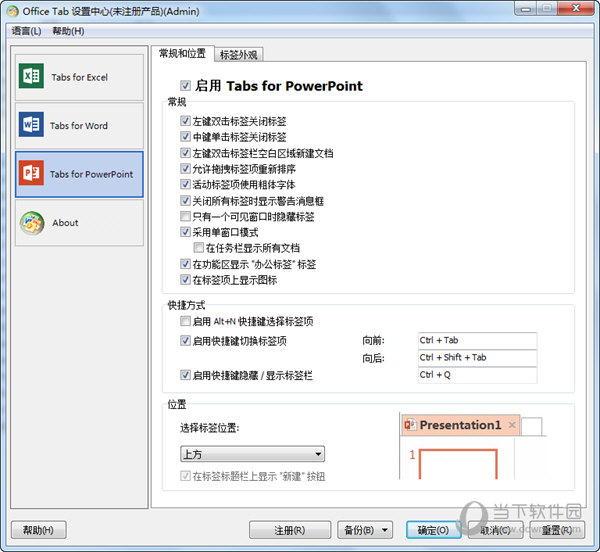The width and height of the screenshot is (600, 552).
Task: Select the Word icon in the sidebar
Action: coord(31,124)
